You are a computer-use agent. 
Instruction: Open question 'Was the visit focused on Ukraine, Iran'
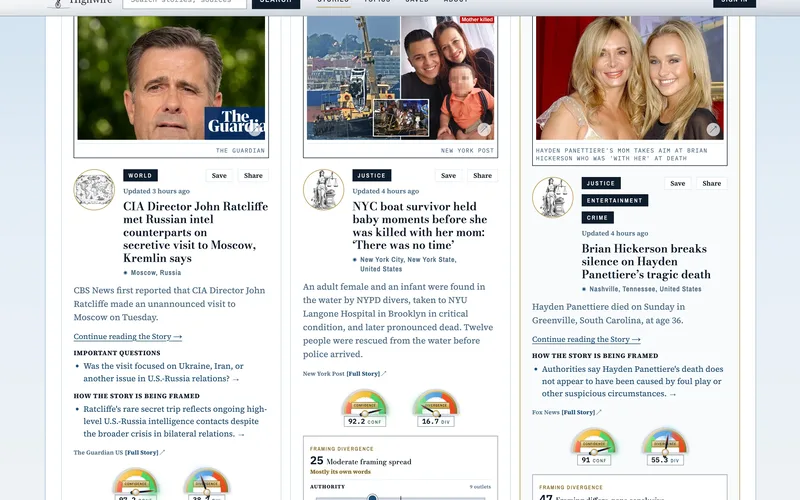click(163, 372)
